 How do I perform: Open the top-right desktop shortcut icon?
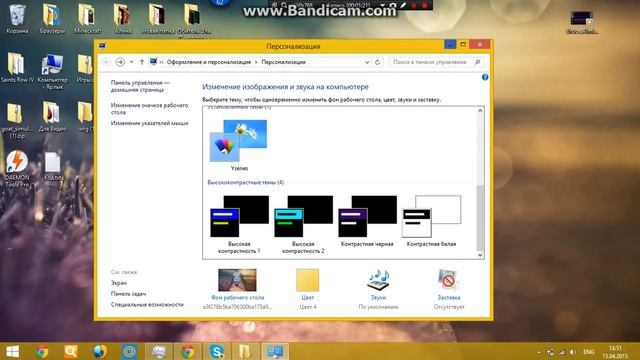point(582,22)
